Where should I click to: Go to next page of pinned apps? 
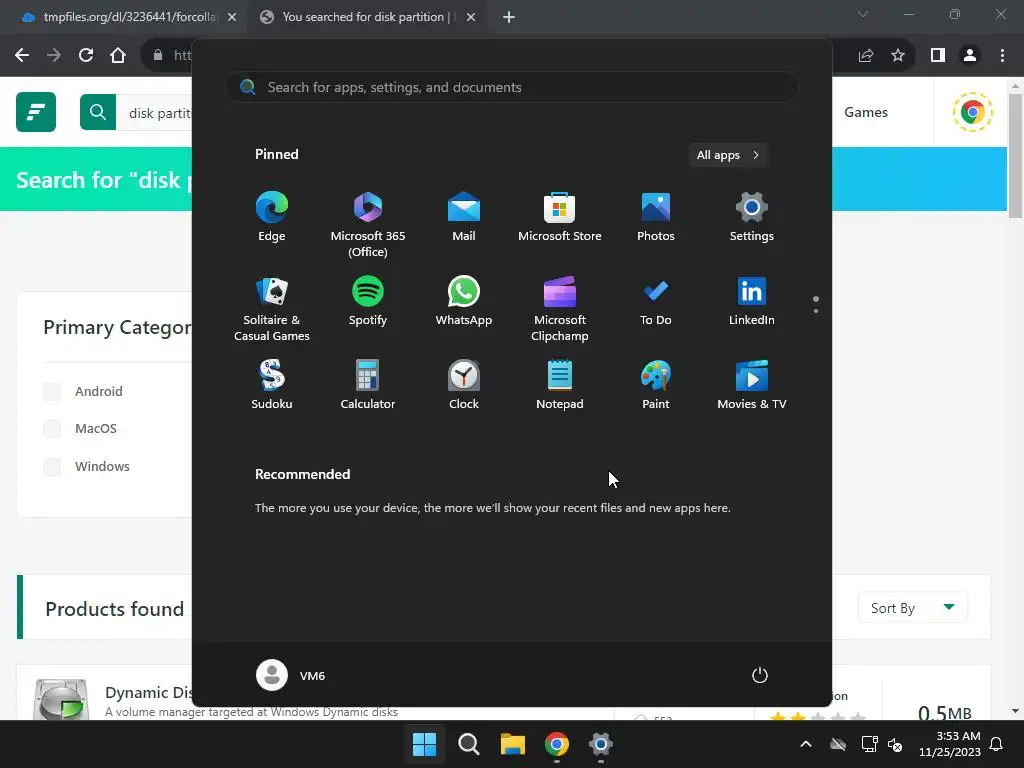pyautogui.click(x=816, y=310)
